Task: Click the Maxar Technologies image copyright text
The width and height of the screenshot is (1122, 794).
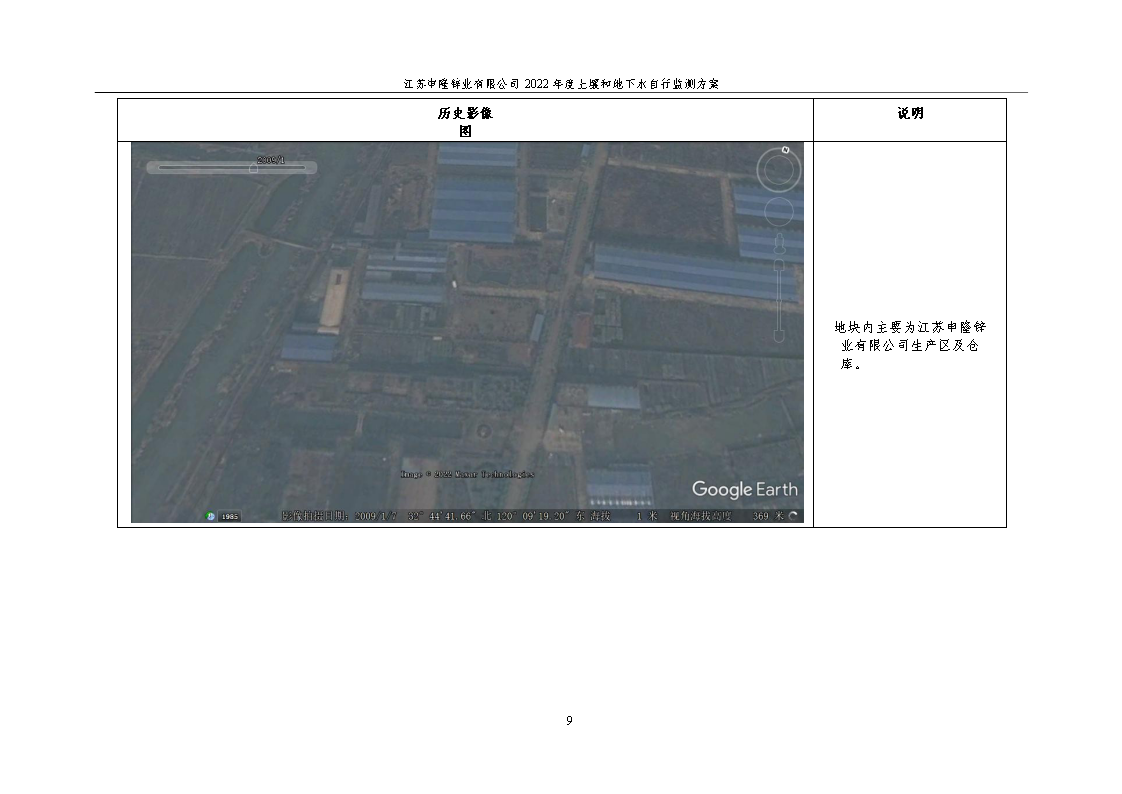Action: tap(467, 474)
